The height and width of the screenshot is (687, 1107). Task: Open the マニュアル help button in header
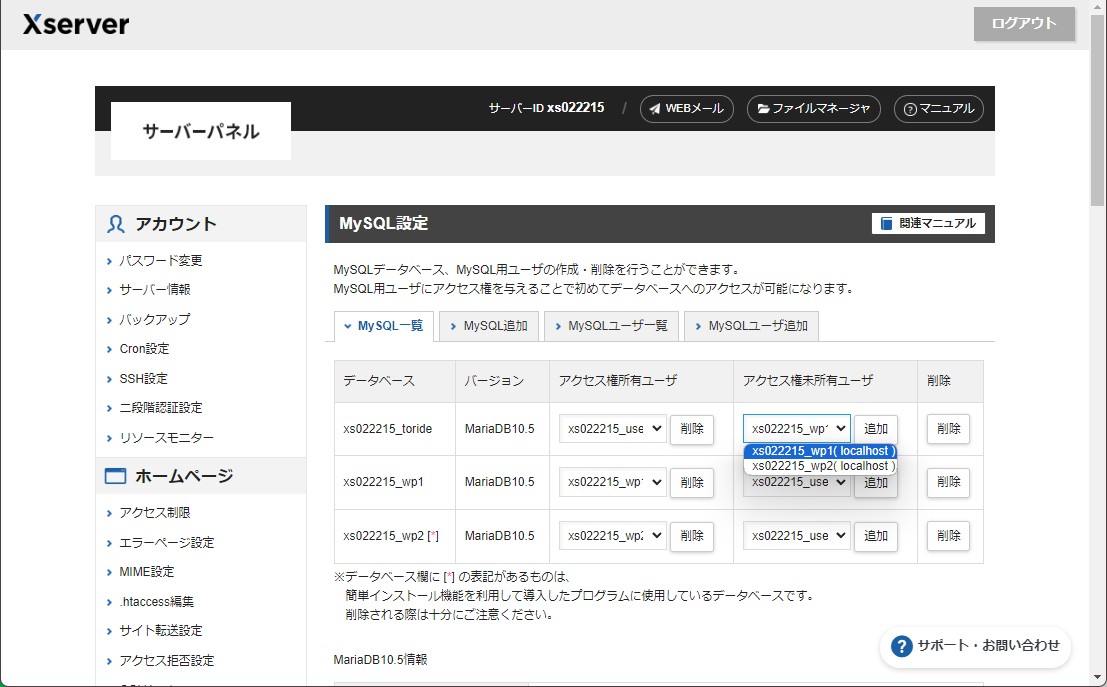[939, 109]
